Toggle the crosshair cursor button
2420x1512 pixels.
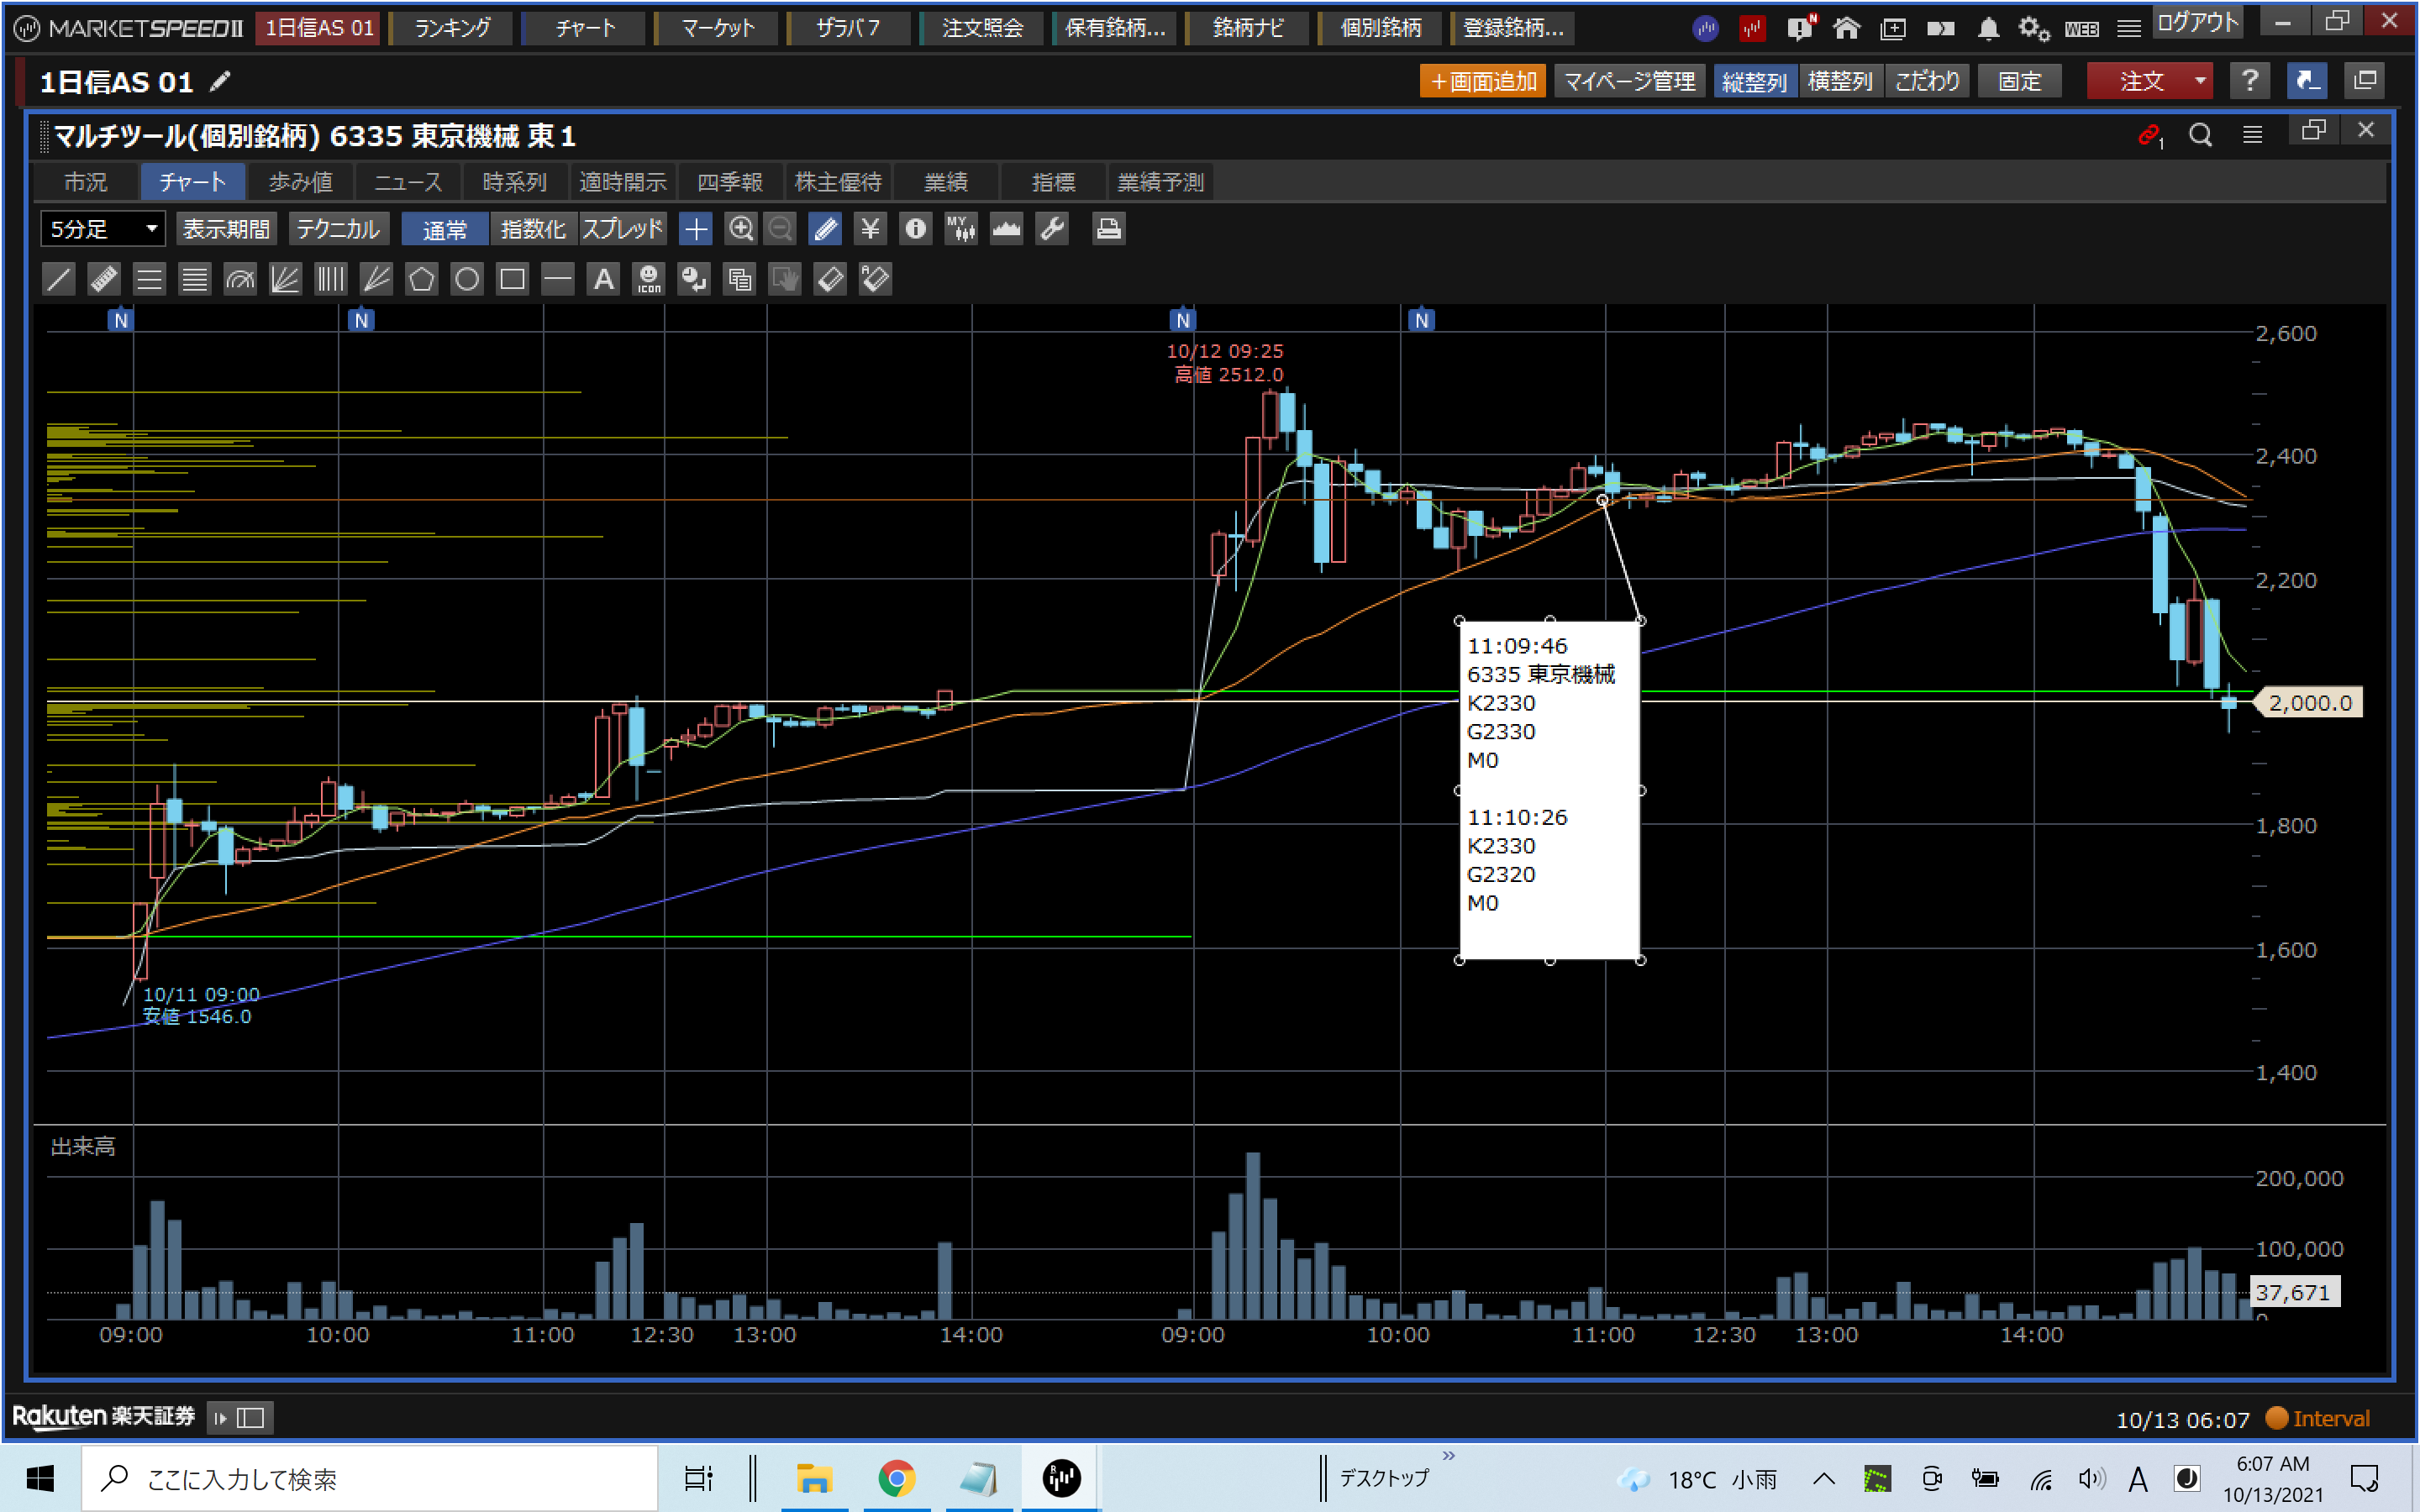tap(695, 229)
